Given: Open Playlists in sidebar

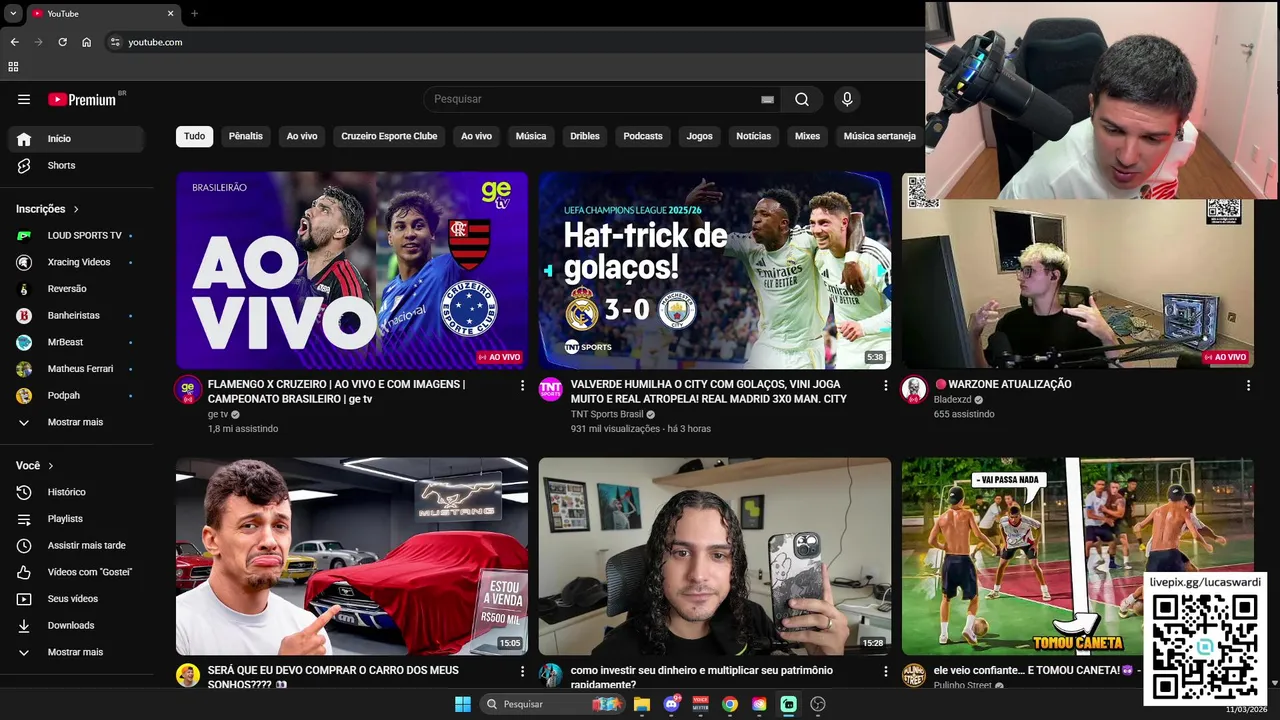Looking at the screenshot, I should click(x=75, y=519).
